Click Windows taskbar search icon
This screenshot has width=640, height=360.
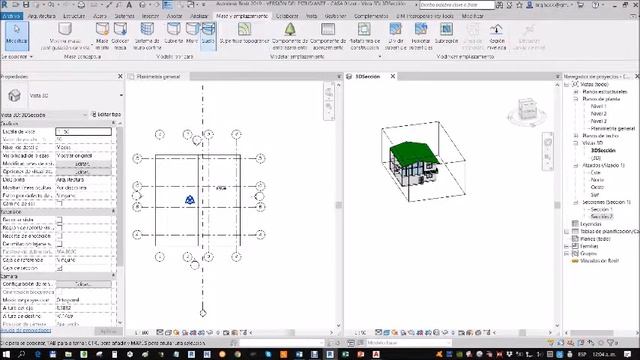tap(21, 354)
